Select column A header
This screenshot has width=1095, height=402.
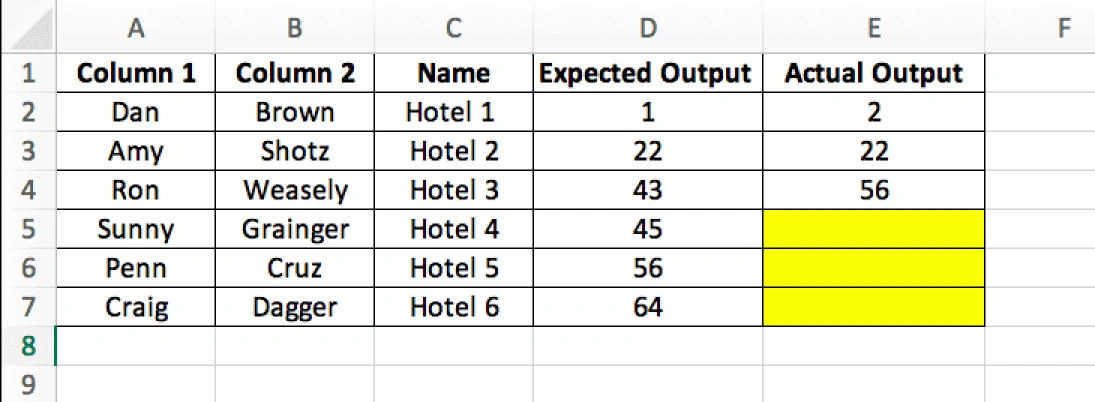[135, 30]
